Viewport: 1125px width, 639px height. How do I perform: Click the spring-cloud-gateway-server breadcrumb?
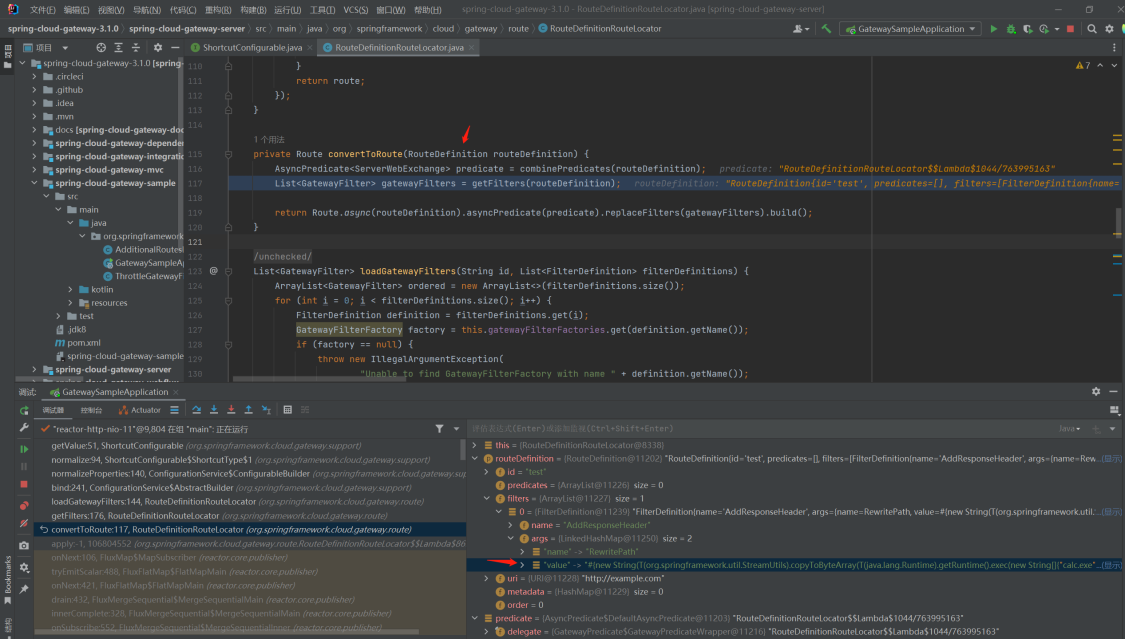coord(187,29)
